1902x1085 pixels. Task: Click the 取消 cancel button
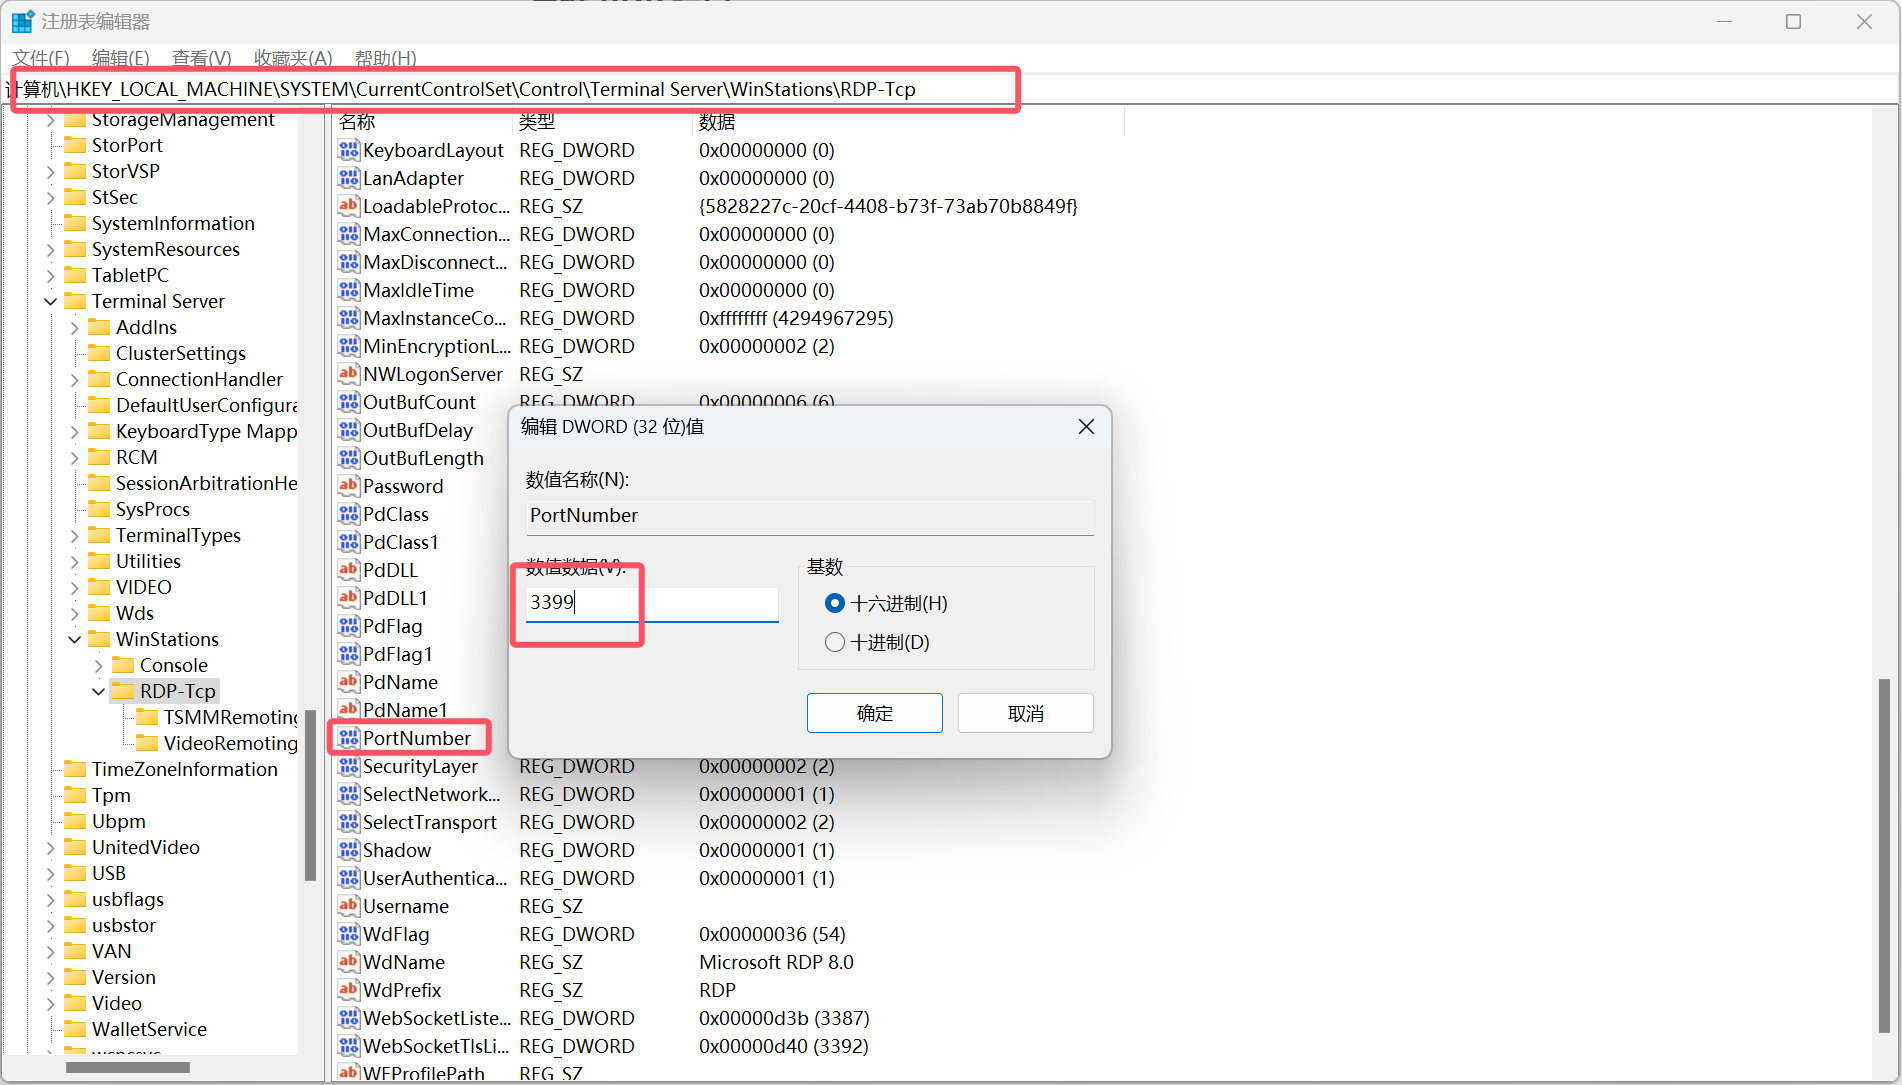1025,713
